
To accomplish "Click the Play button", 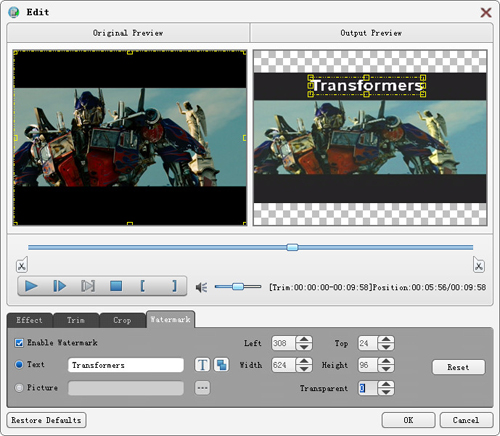I will click(x=31, y=286).
